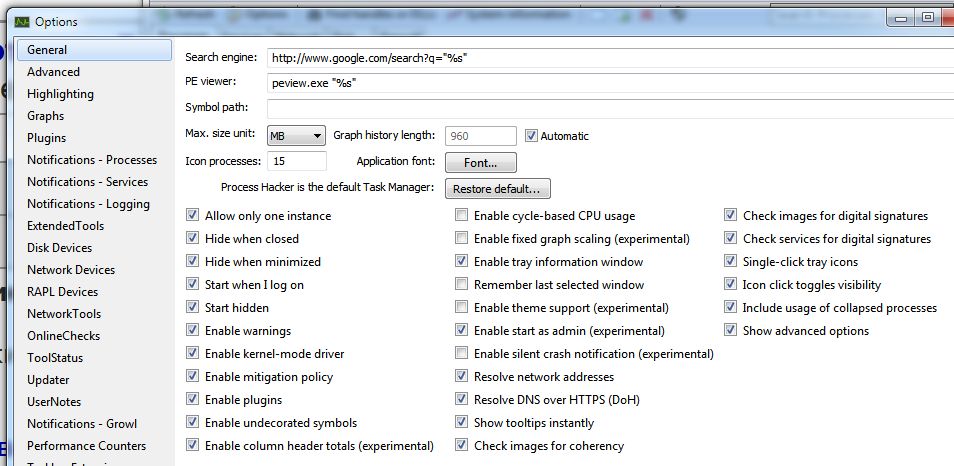Switch to the Updater options page
The width and height of the screenshot is (954, 466).
(48, 380)
